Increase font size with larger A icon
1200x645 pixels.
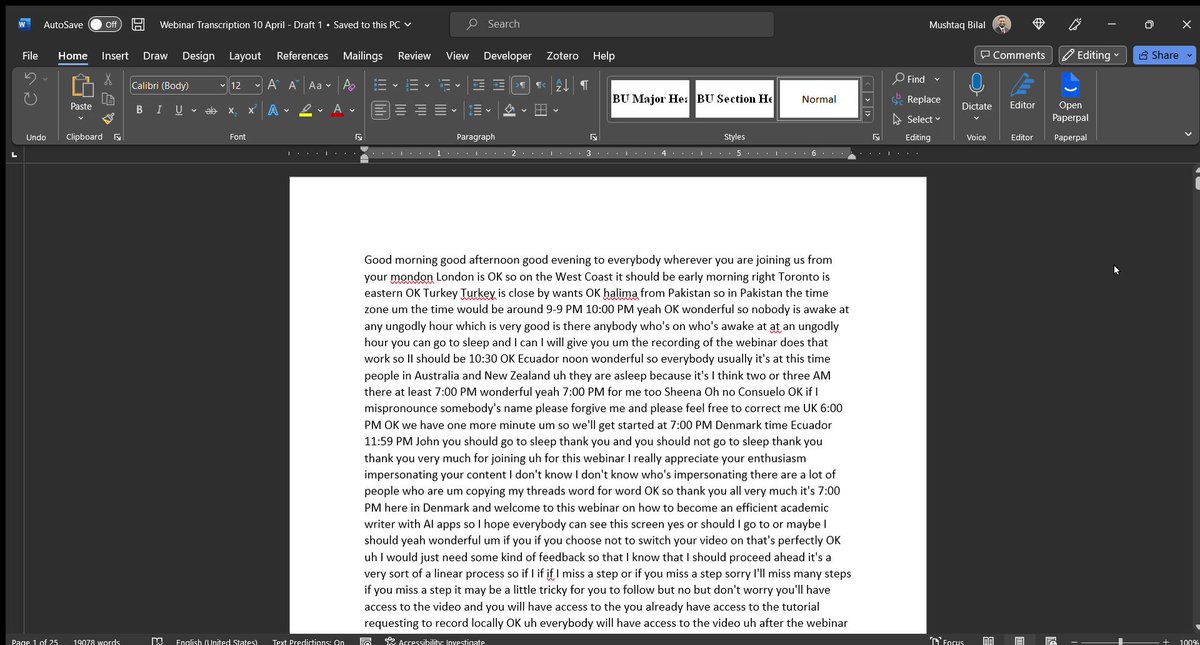point(274,86)
